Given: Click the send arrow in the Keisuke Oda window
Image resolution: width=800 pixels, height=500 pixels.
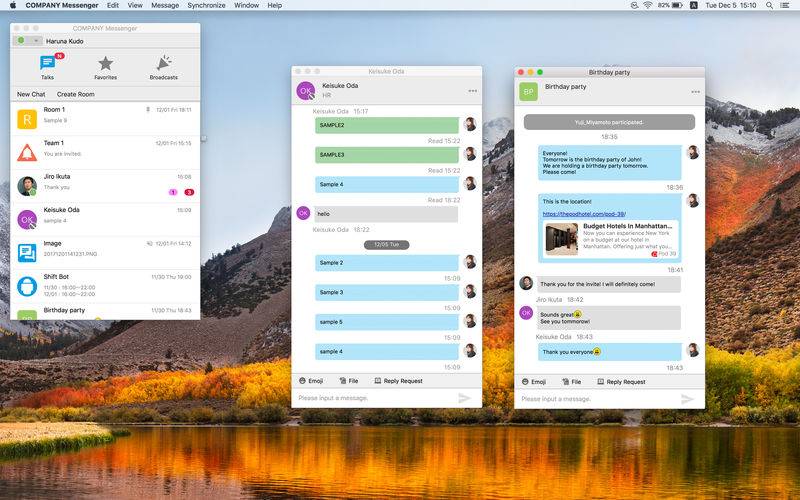Looking at the screenshot, I should click(x=464, y=398).
